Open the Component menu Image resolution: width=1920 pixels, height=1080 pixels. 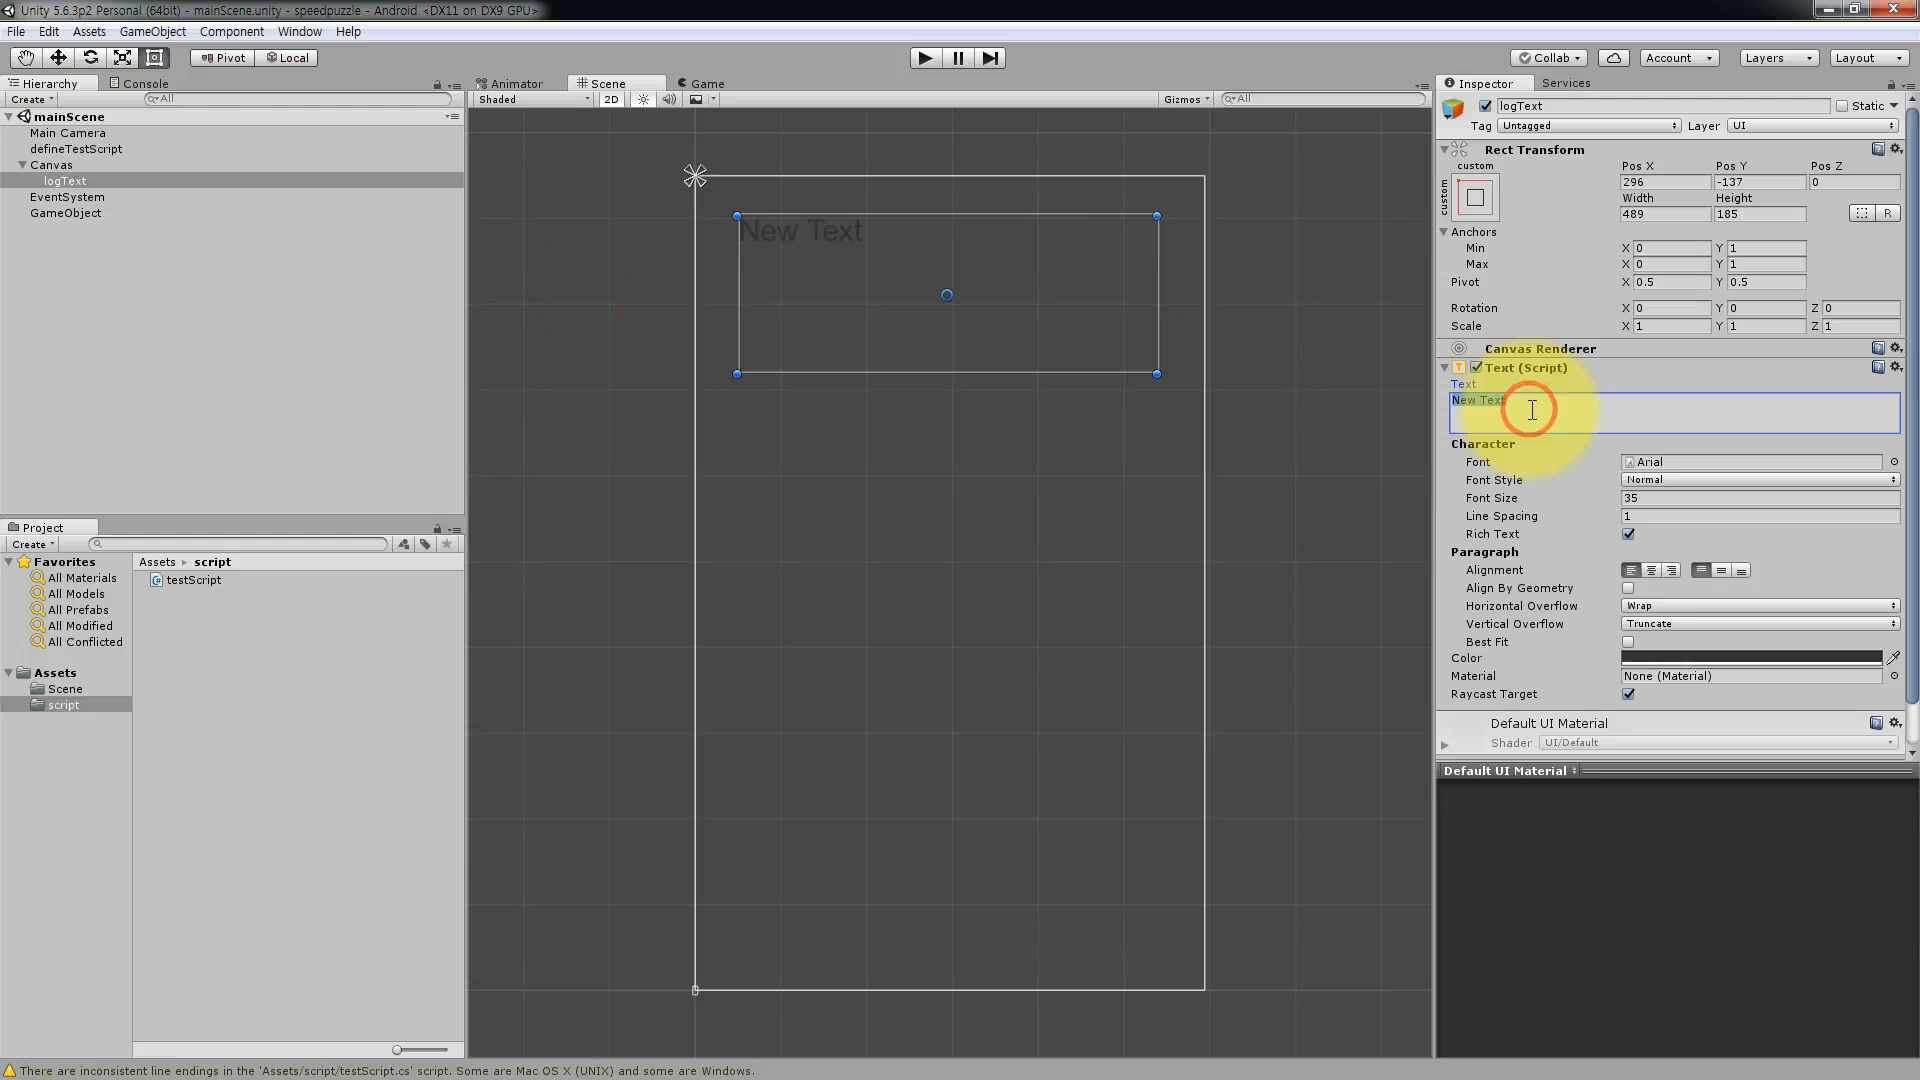click(231, 32)
